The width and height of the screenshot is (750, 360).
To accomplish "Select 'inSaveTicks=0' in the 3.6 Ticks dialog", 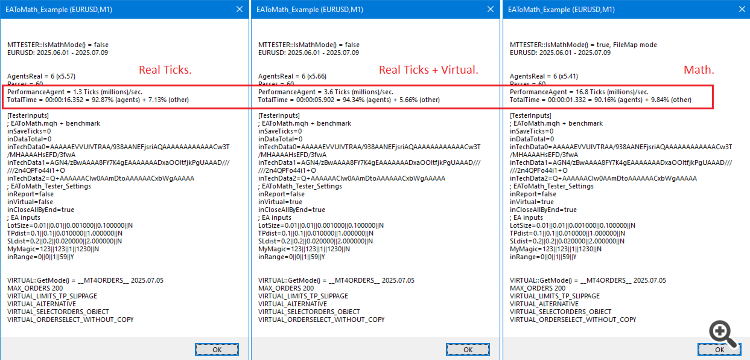I will [x=280, y=131].
